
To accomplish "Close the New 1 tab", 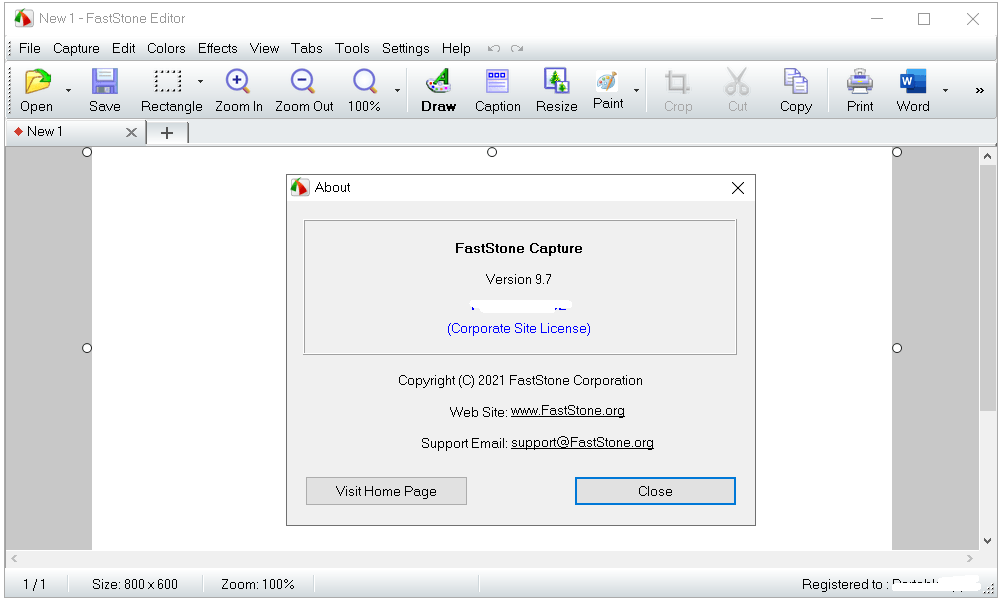I will click(x=132, y=132).
